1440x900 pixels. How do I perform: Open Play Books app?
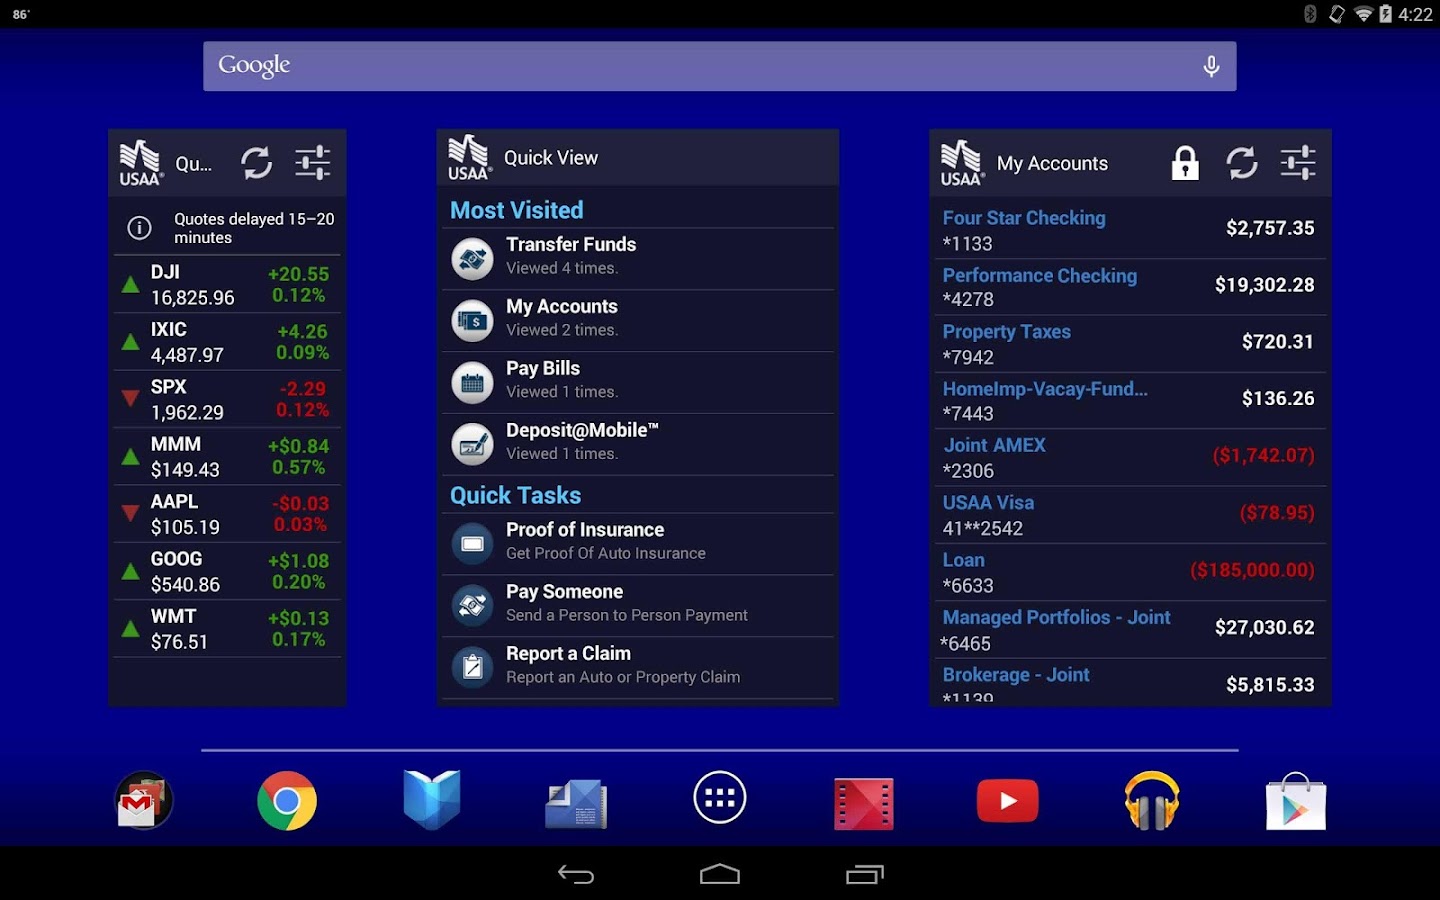432,800
